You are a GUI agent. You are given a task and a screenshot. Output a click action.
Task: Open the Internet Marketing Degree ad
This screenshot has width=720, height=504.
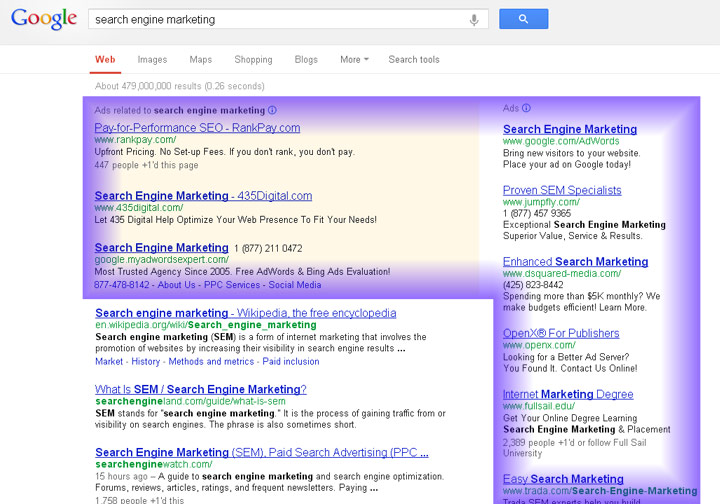point(568,394)
